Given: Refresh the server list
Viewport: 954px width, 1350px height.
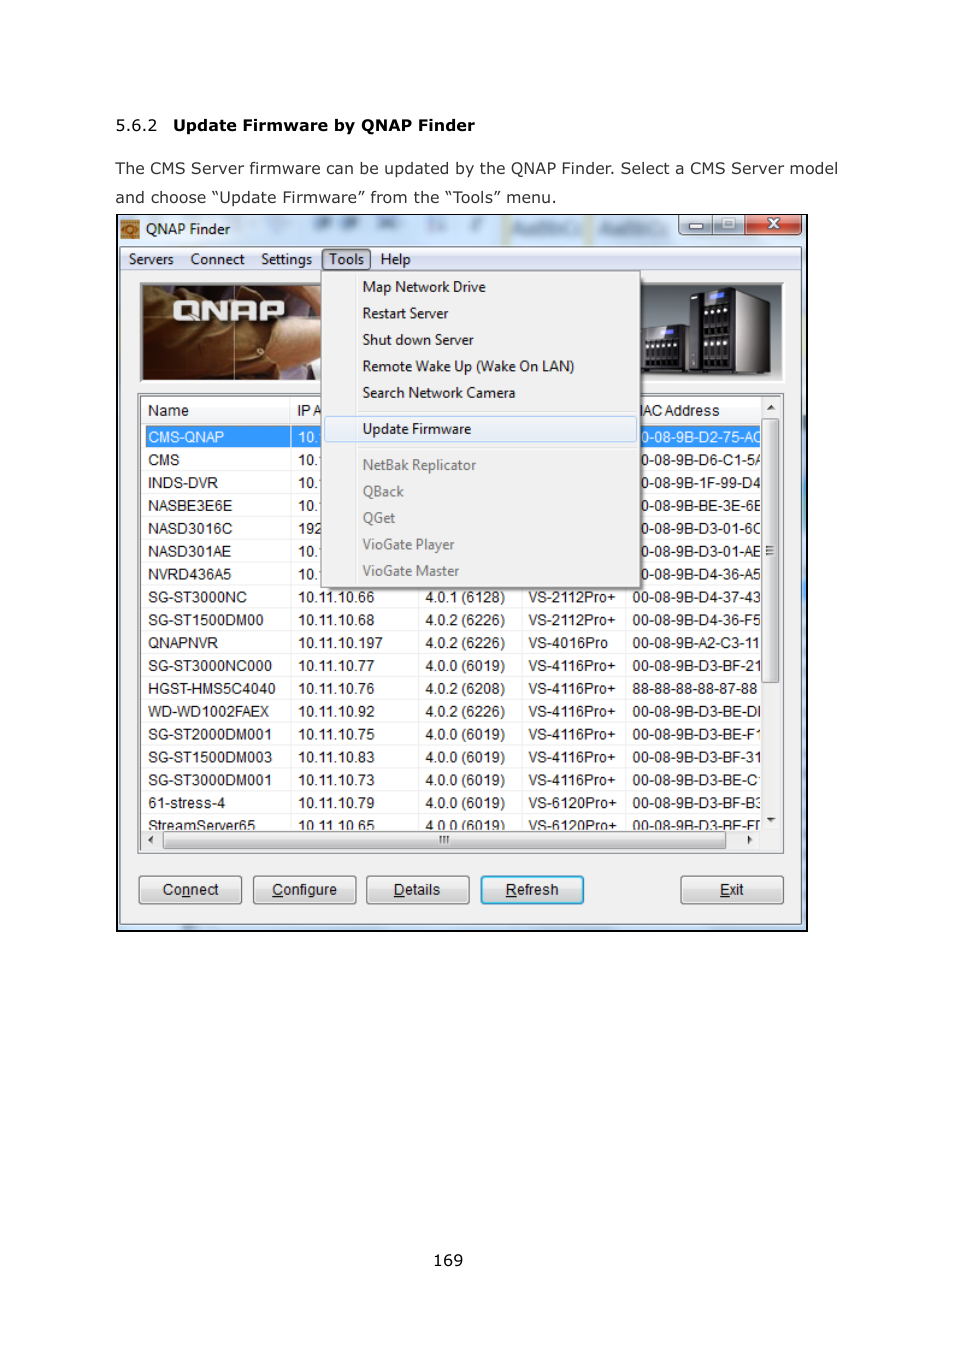Looking at the screenshot, I should [x=532, y=890].
